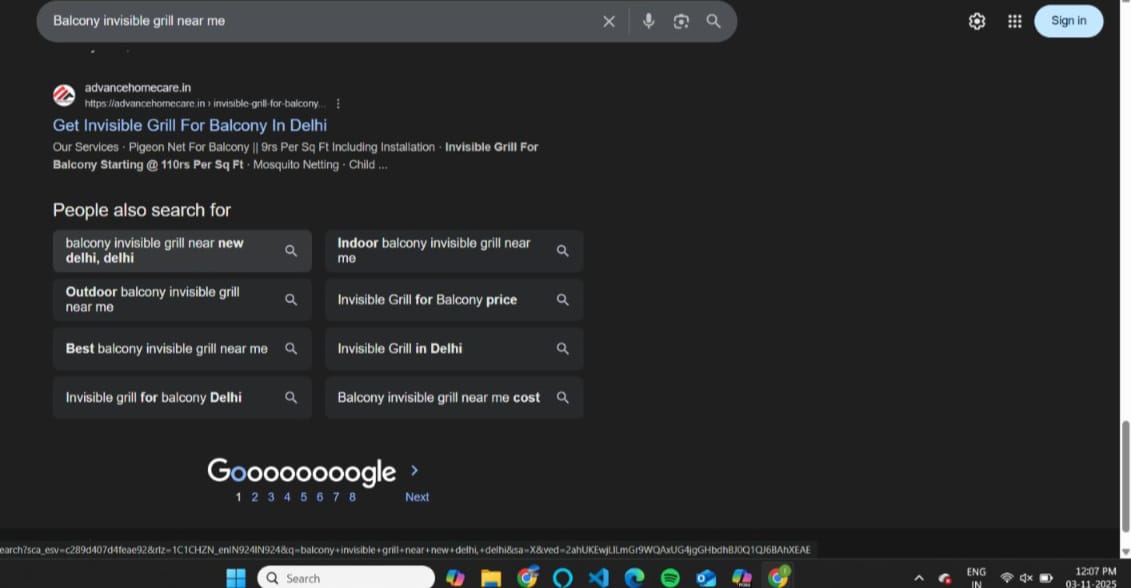Go to next results page arrow
The width and height of the screenshot is (1131, 588).
(x=415, y=471)
